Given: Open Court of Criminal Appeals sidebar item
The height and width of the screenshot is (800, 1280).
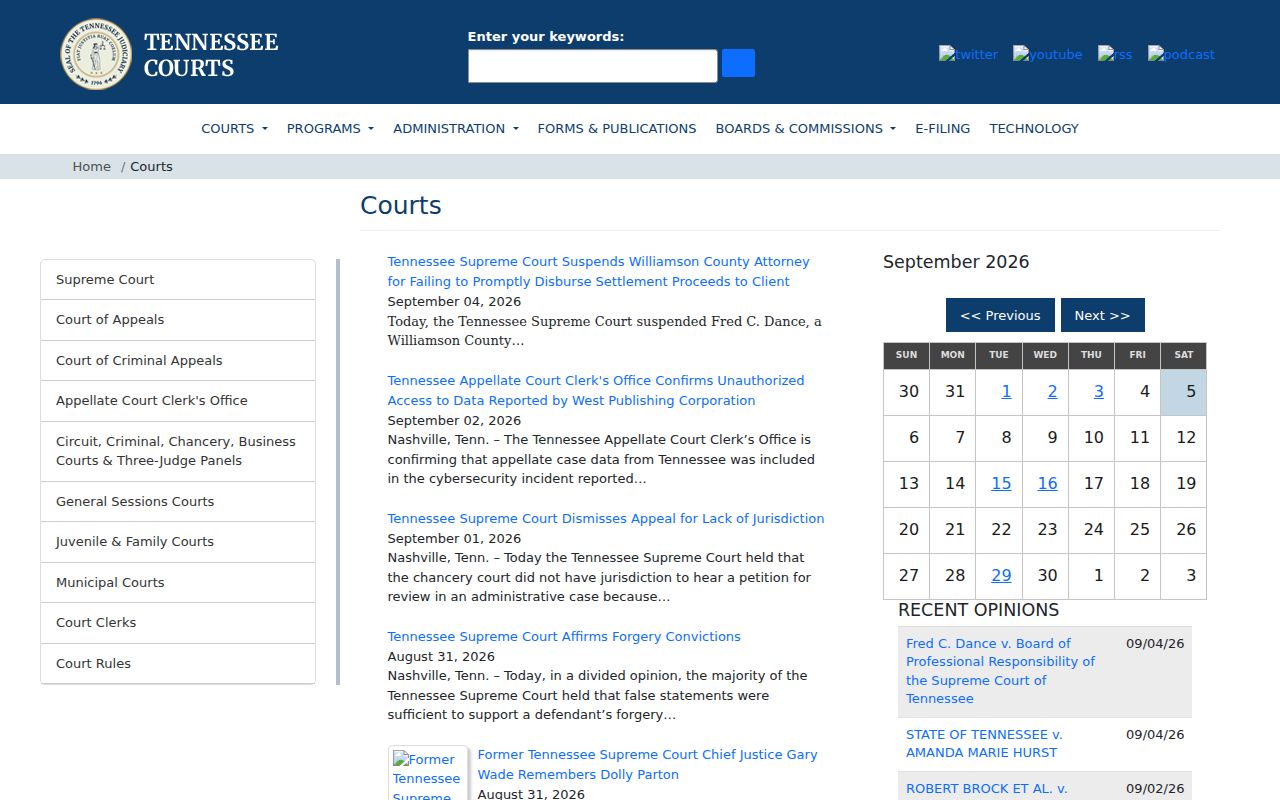Looking at the screenshot, I should 178,360.
